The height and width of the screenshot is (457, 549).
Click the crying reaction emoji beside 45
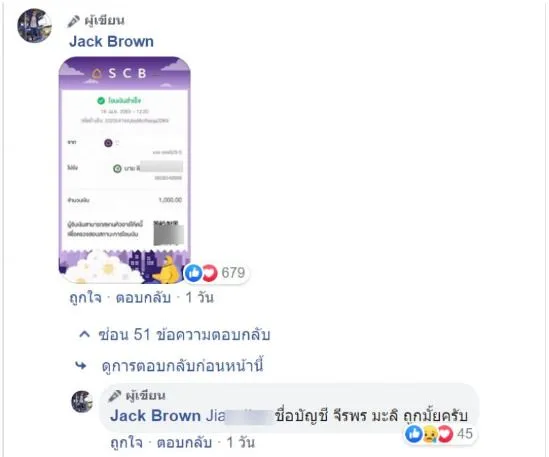click(x=430, y=434)
